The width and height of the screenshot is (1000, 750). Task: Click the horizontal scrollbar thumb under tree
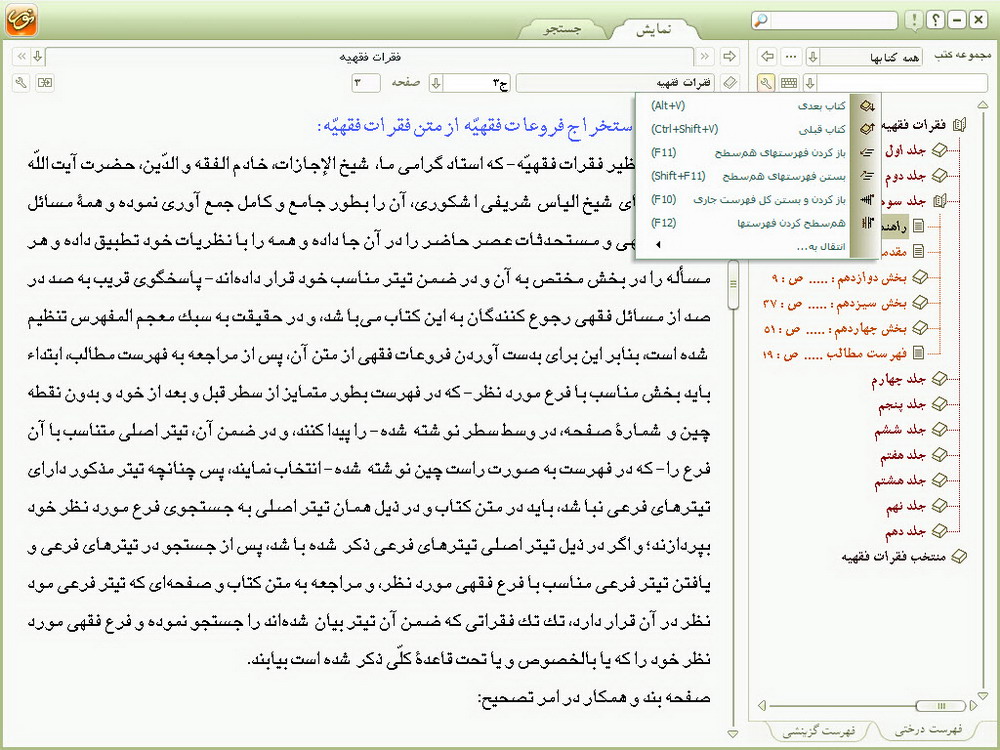coord(940,705)
